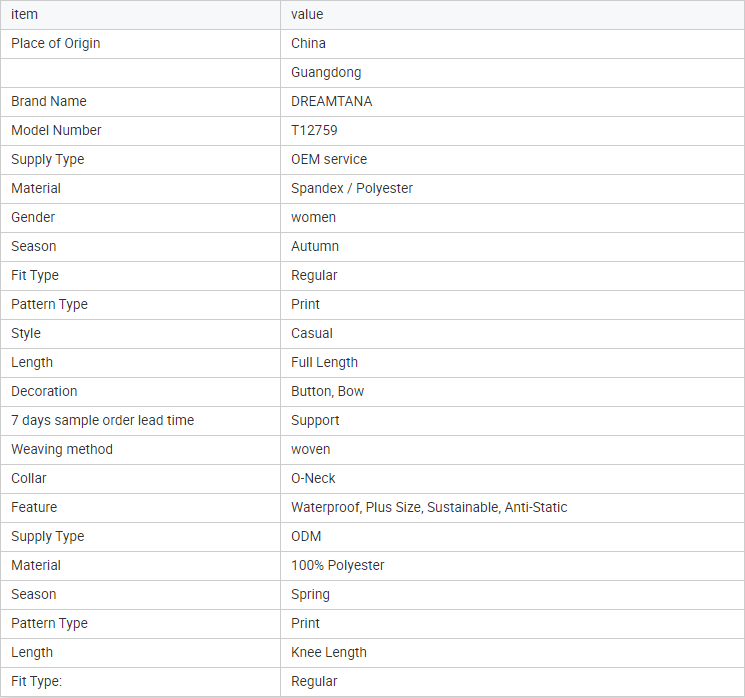Viewport: 745px width, 698px height.
Task: Click the 'Button, Bow' decoration value
Action: [x=328, y=391]
